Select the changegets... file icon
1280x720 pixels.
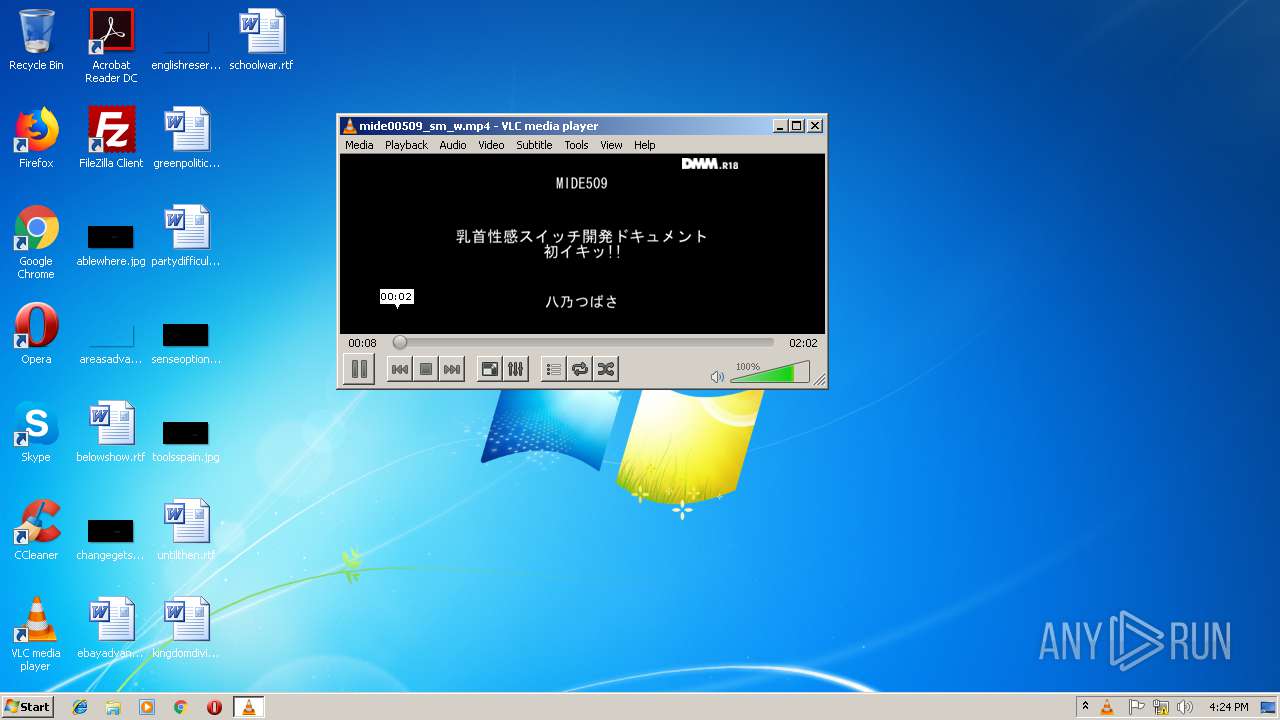coord(111,536)
